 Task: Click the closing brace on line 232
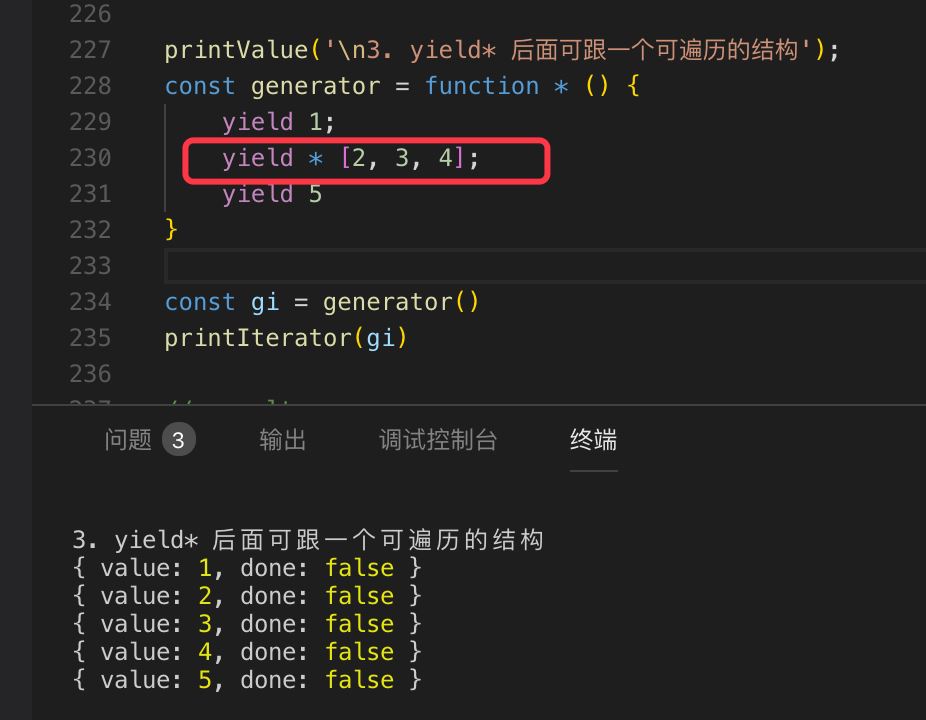(171, 230)
